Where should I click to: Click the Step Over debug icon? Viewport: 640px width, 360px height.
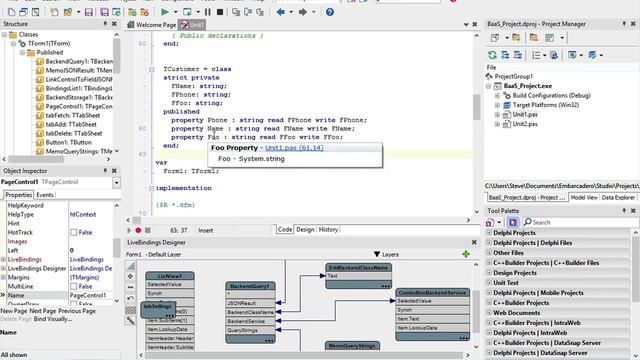(248, 12)
